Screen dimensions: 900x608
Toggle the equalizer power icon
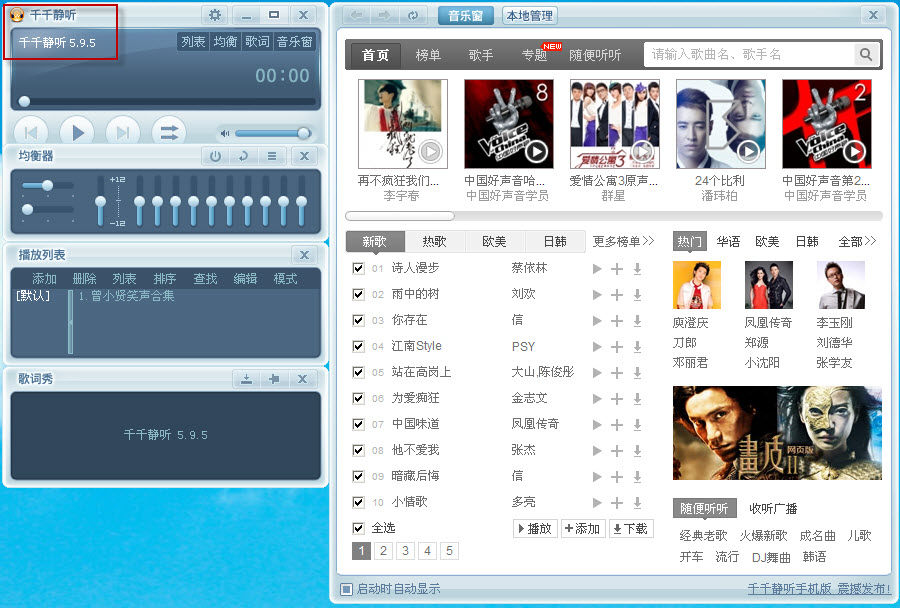click(217, 156)
